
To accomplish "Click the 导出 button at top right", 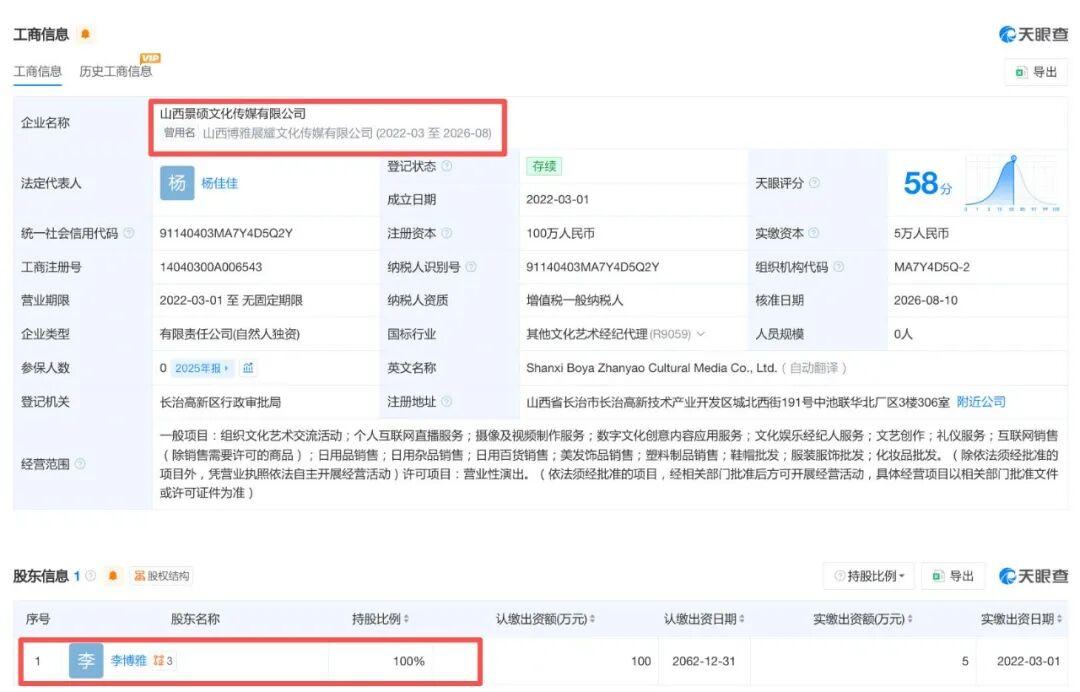I will click(1036, 72).
